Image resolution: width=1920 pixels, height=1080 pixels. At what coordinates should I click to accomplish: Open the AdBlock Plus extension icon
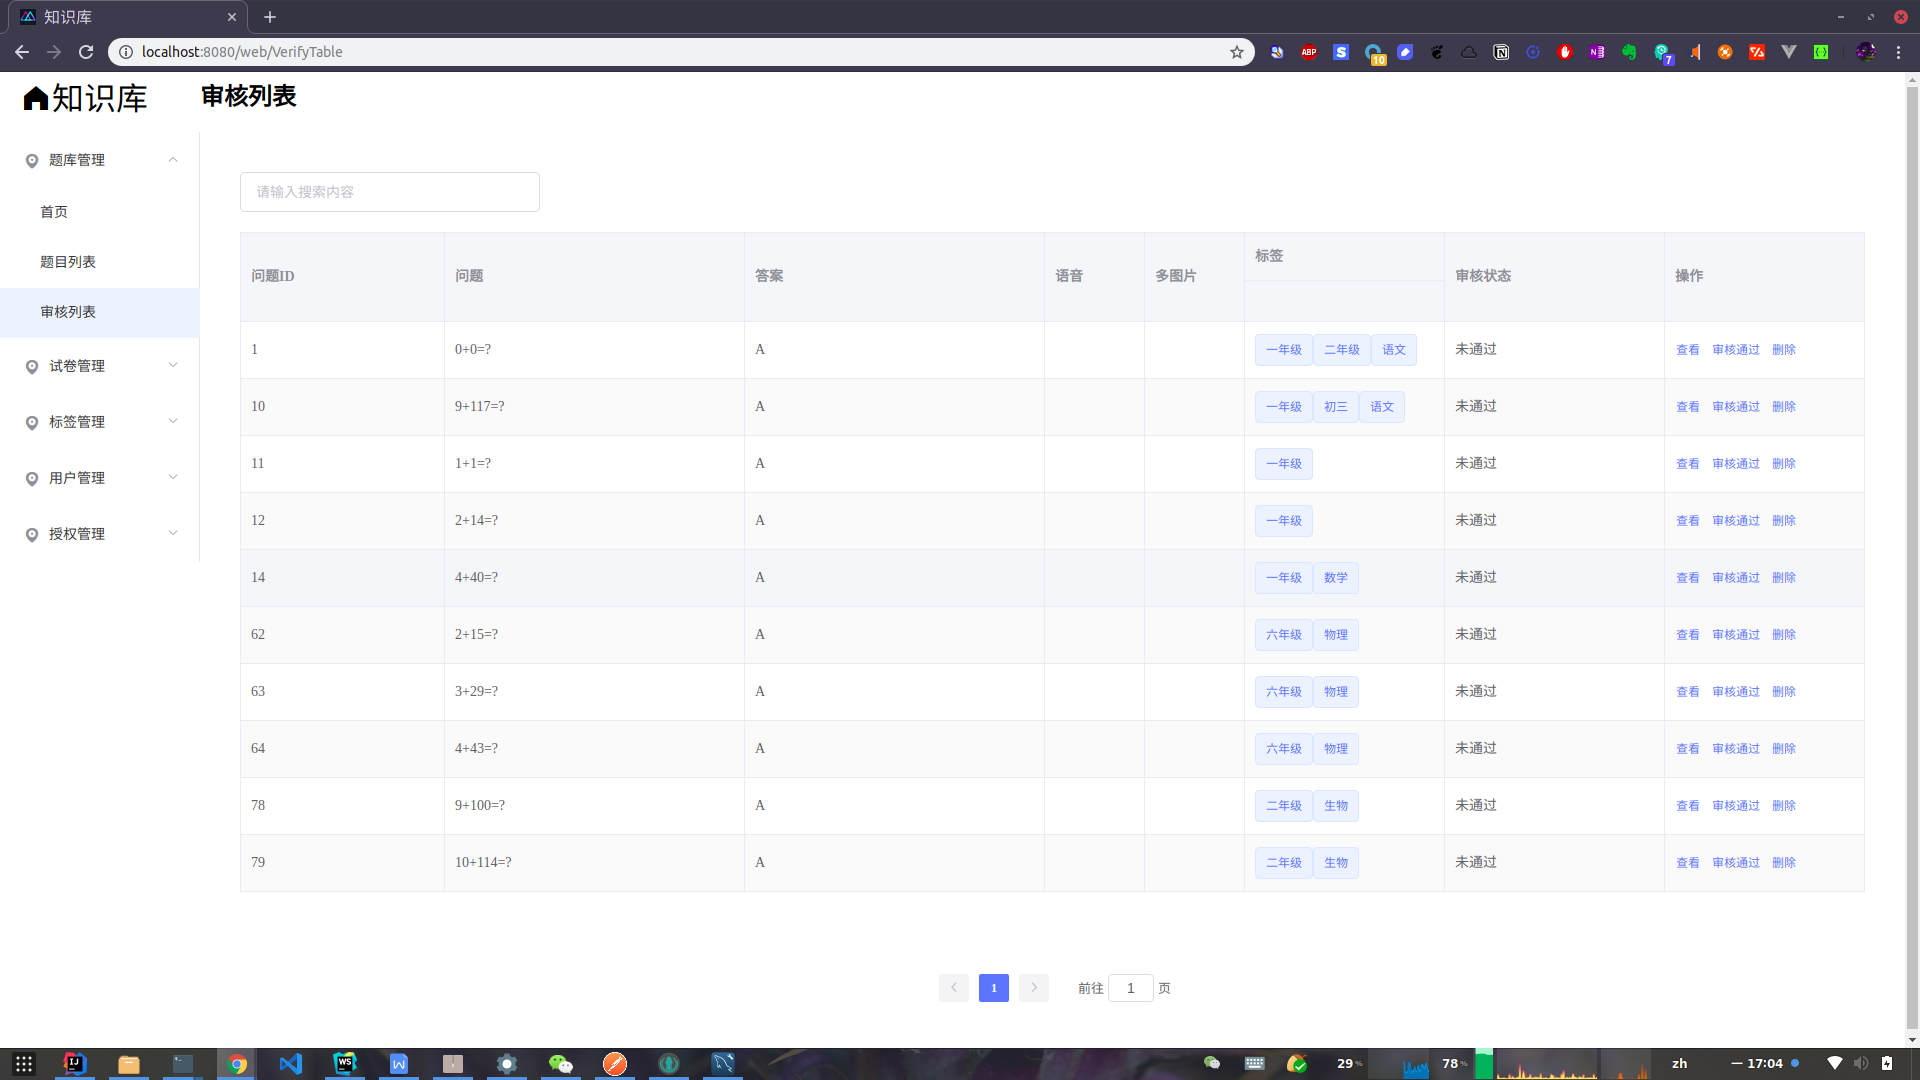(x=1309, y=52)
